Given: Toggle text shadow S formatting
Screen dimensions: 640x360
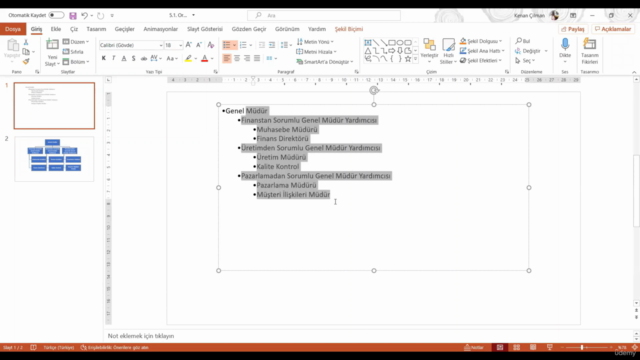Looking at the screenshot, I should (x=133, y=58).
